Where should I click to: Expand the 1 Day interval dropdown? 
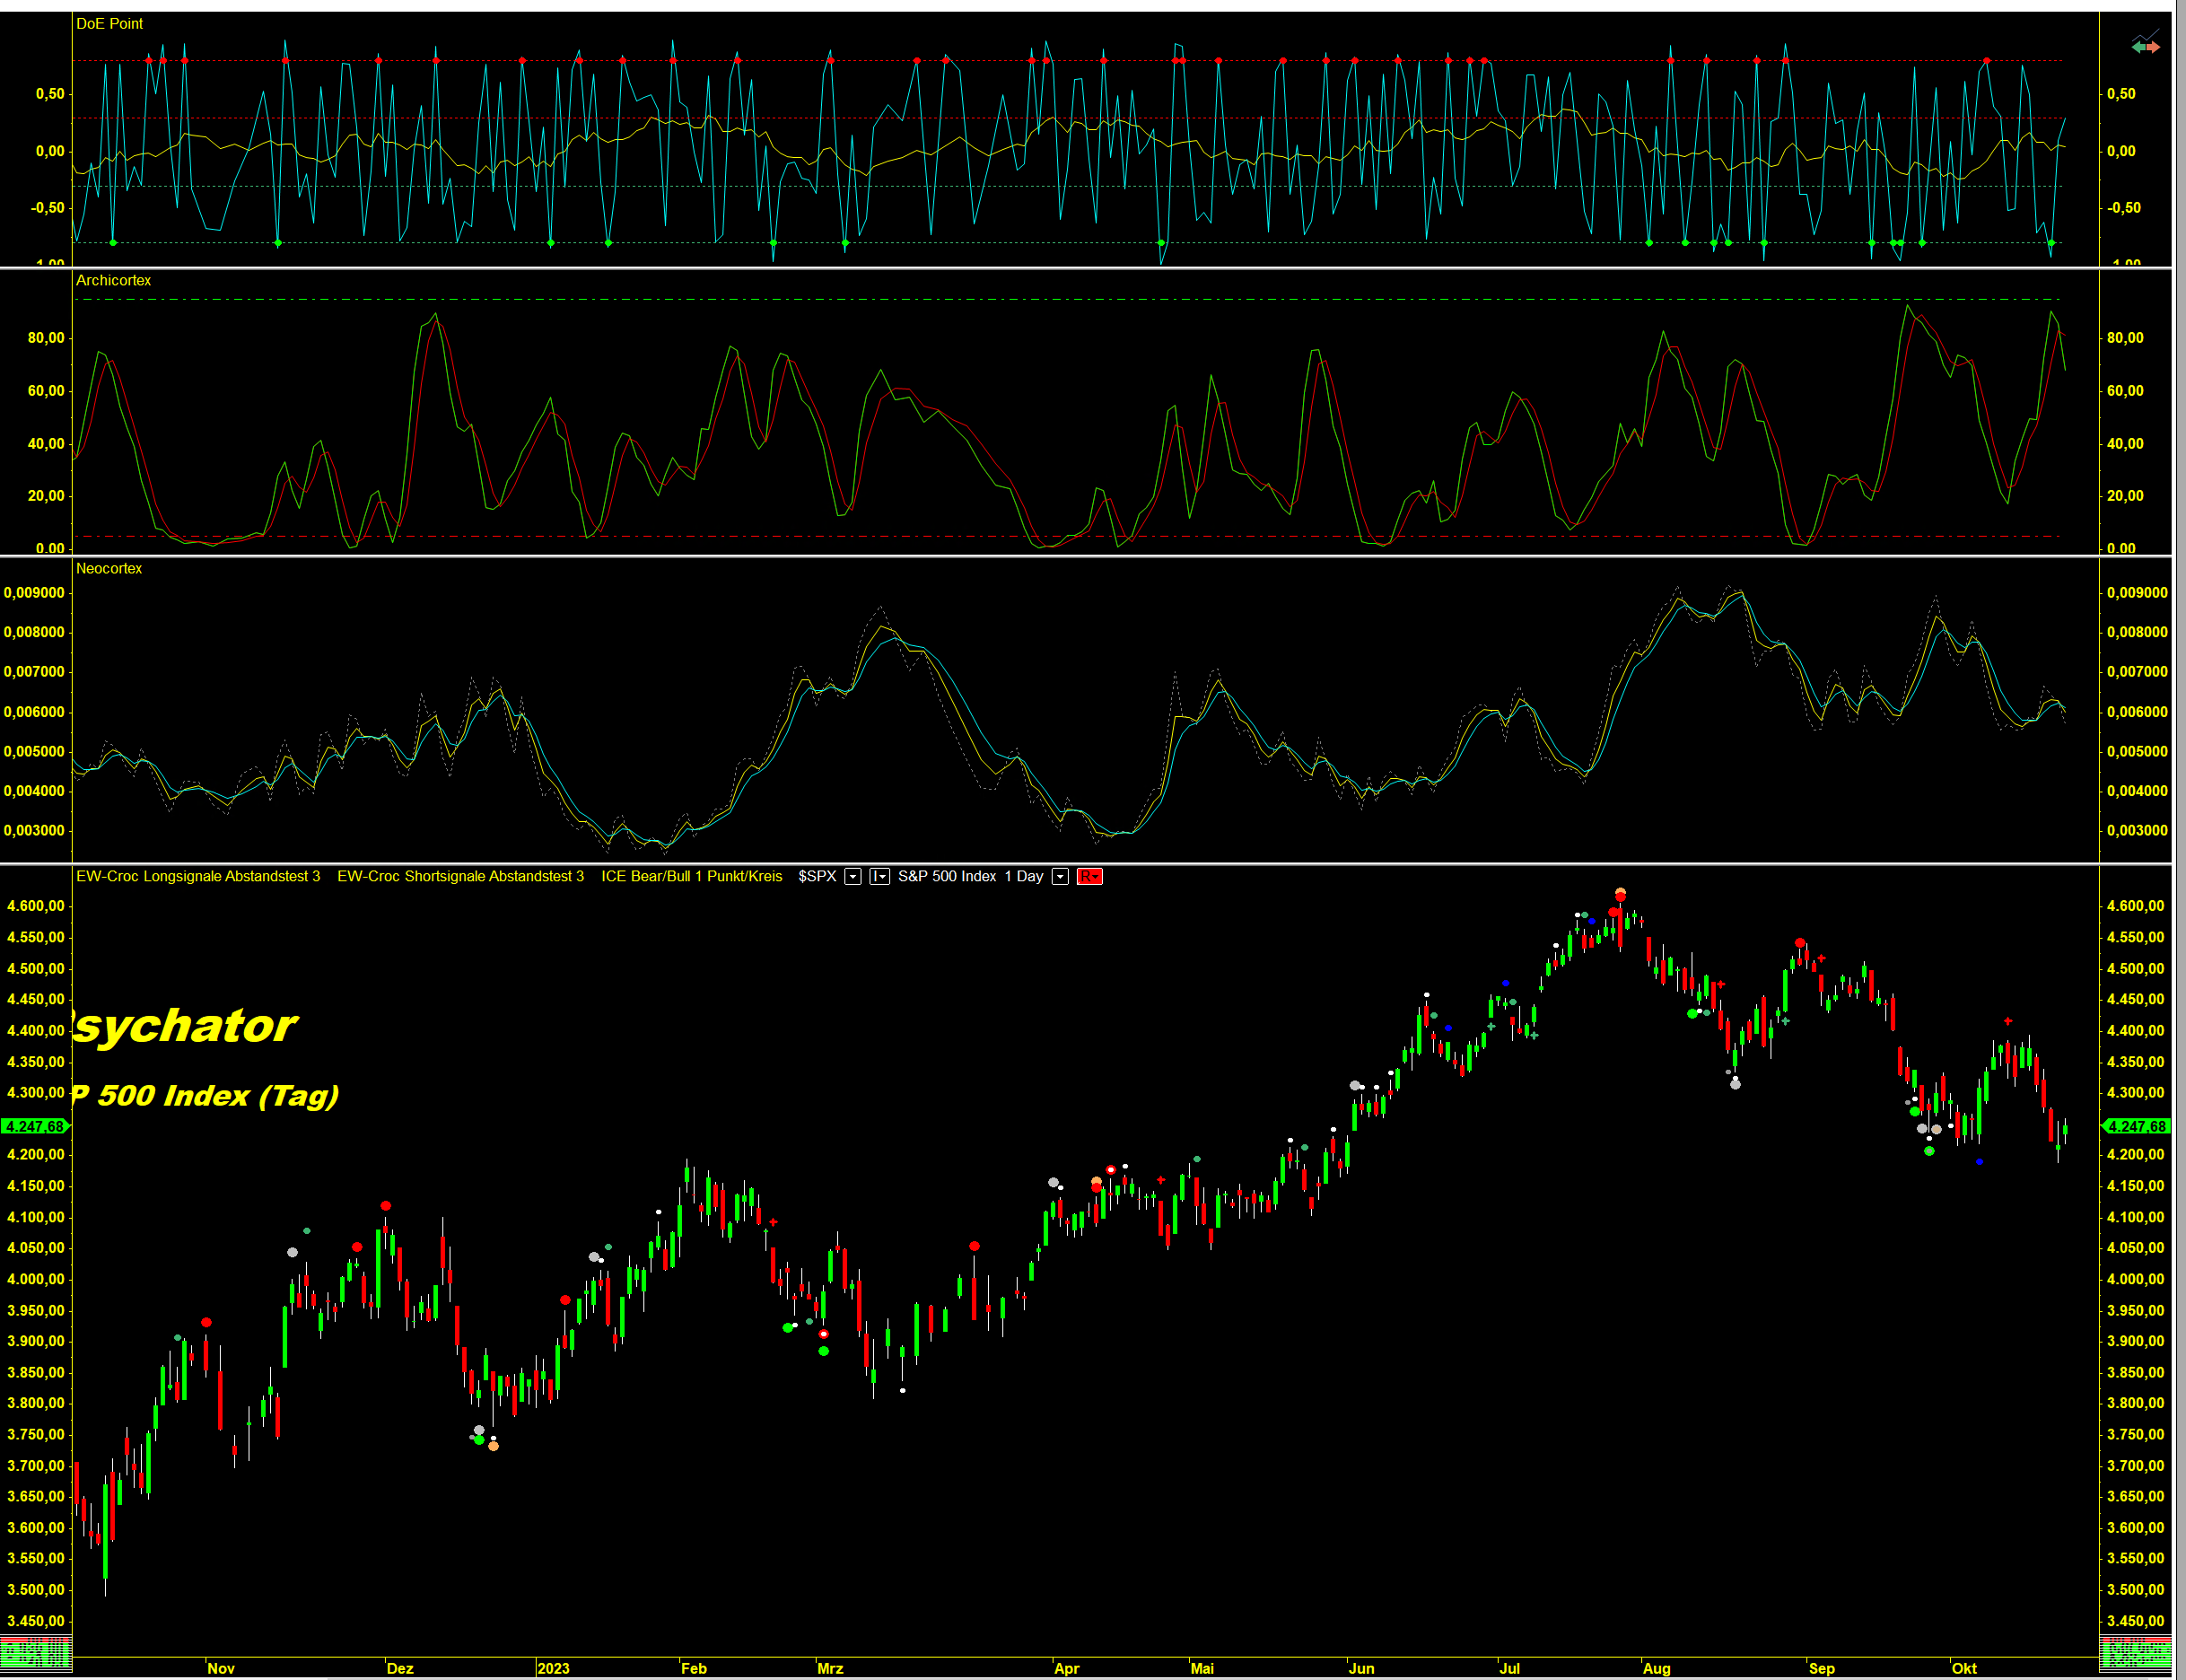[1060, 877]
